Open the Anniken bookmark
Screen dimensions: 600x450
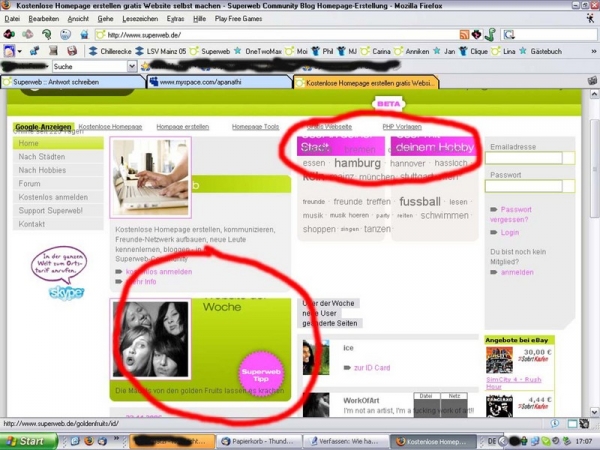point(412,51)
